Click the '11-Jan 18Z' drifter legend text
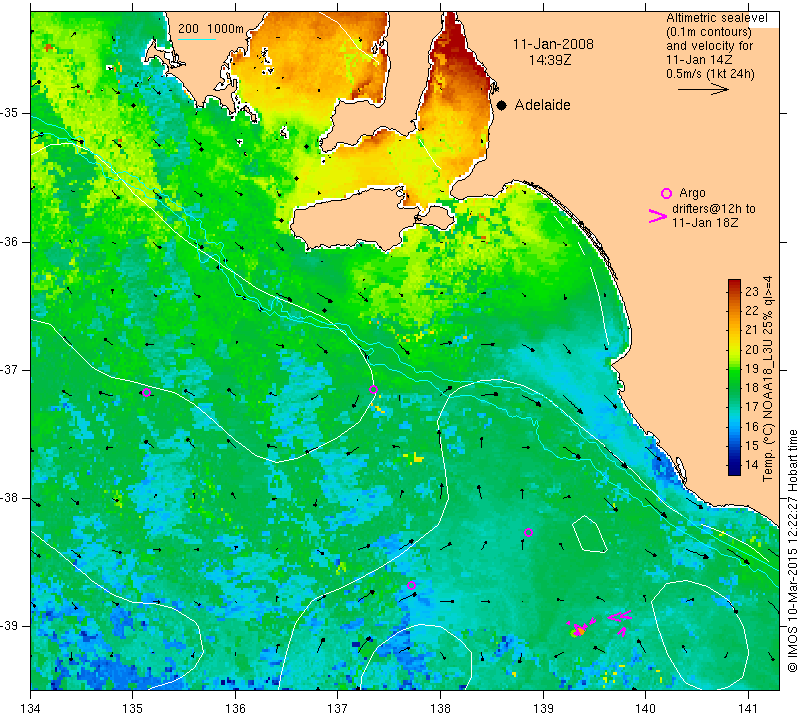The height and width of the screenshot is (720, 800). [705, 222]
